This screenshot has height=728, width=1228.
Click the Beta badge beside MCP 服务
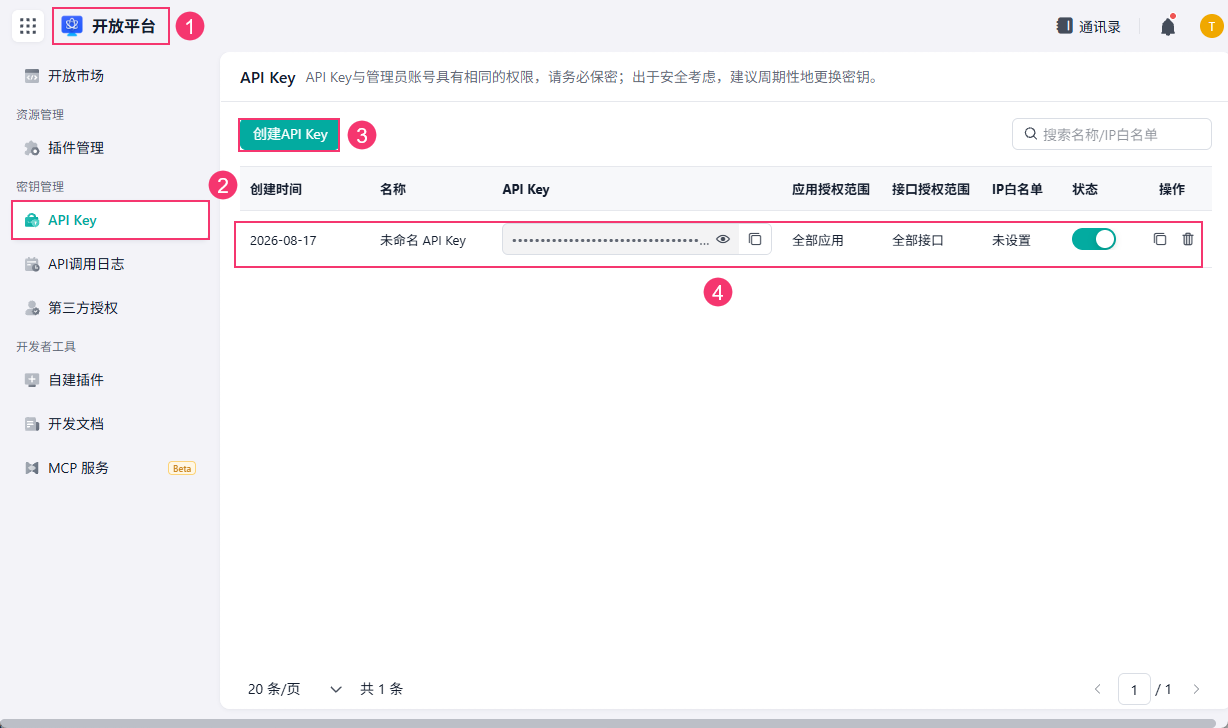(x=182, y=468)
